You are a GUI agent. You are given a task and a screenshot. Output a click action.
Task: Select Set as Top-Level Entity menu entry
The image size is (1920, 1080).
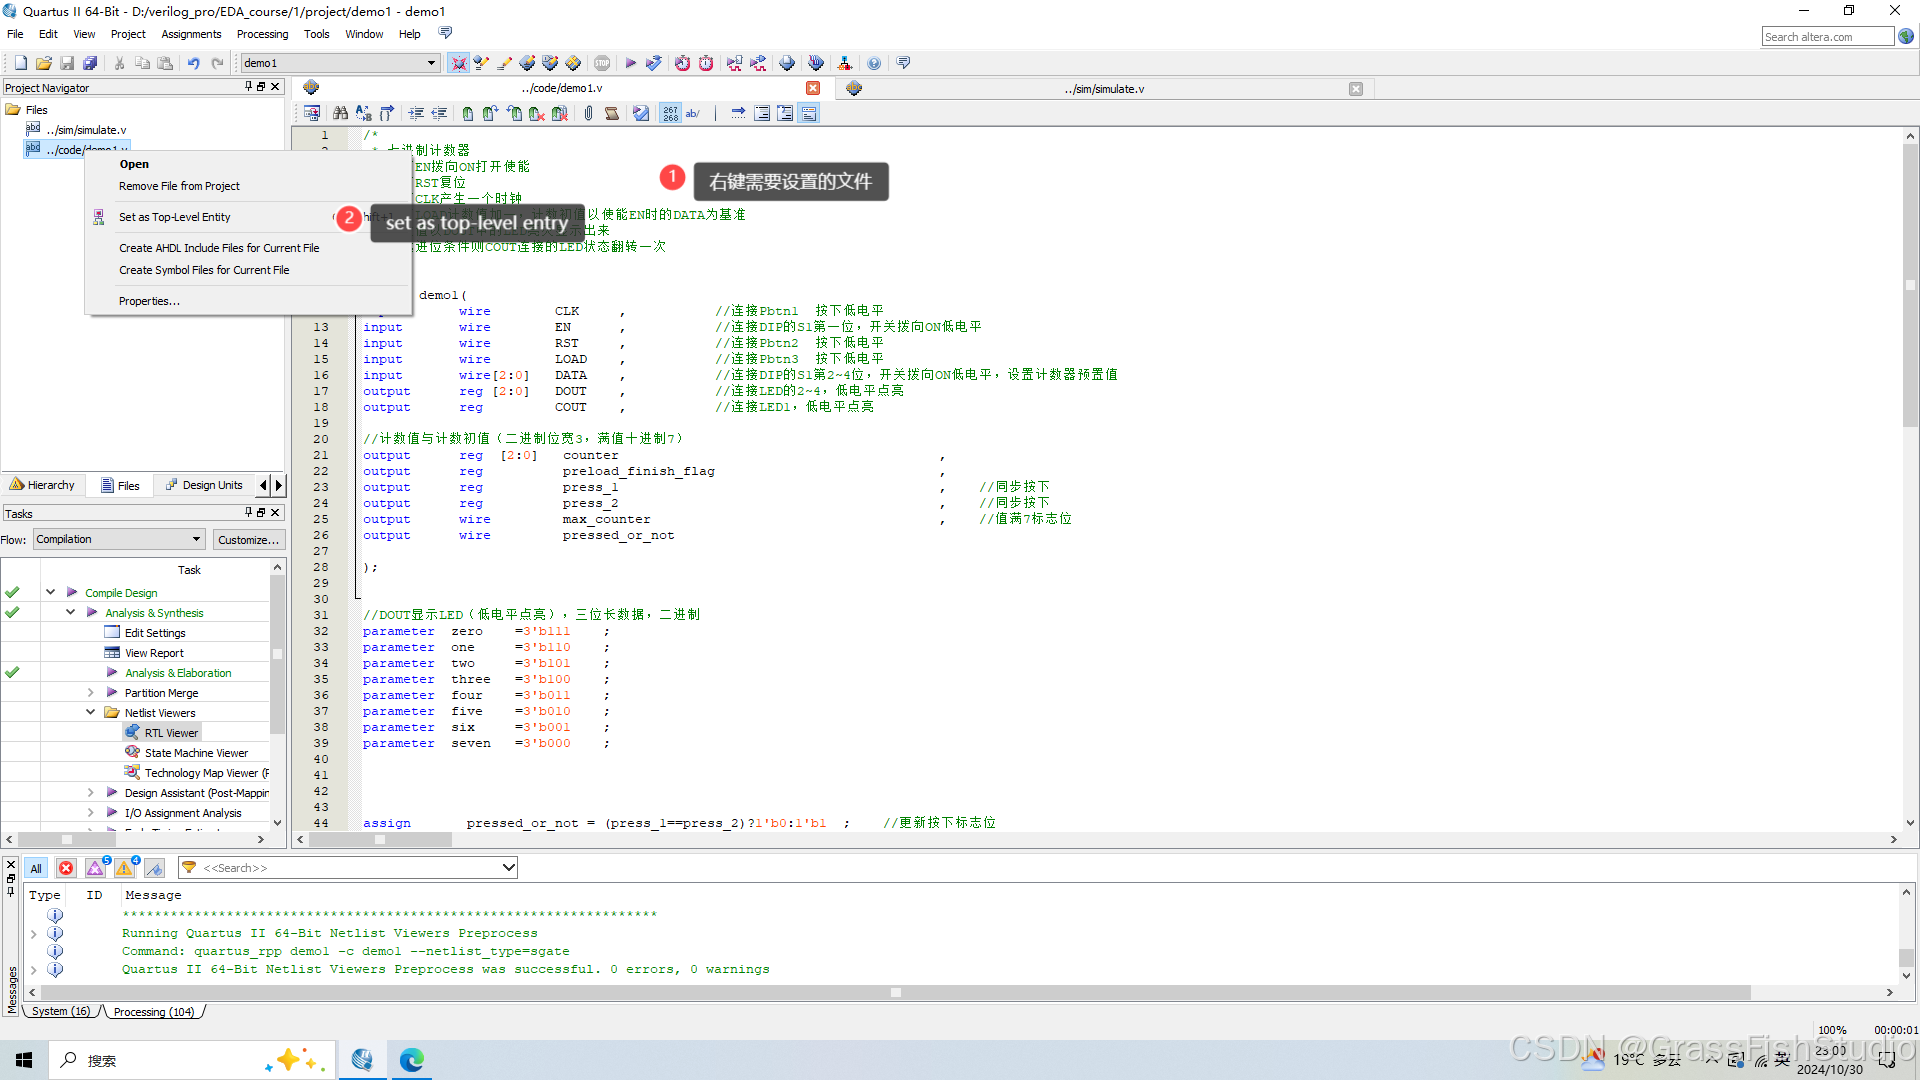(175, 217)
